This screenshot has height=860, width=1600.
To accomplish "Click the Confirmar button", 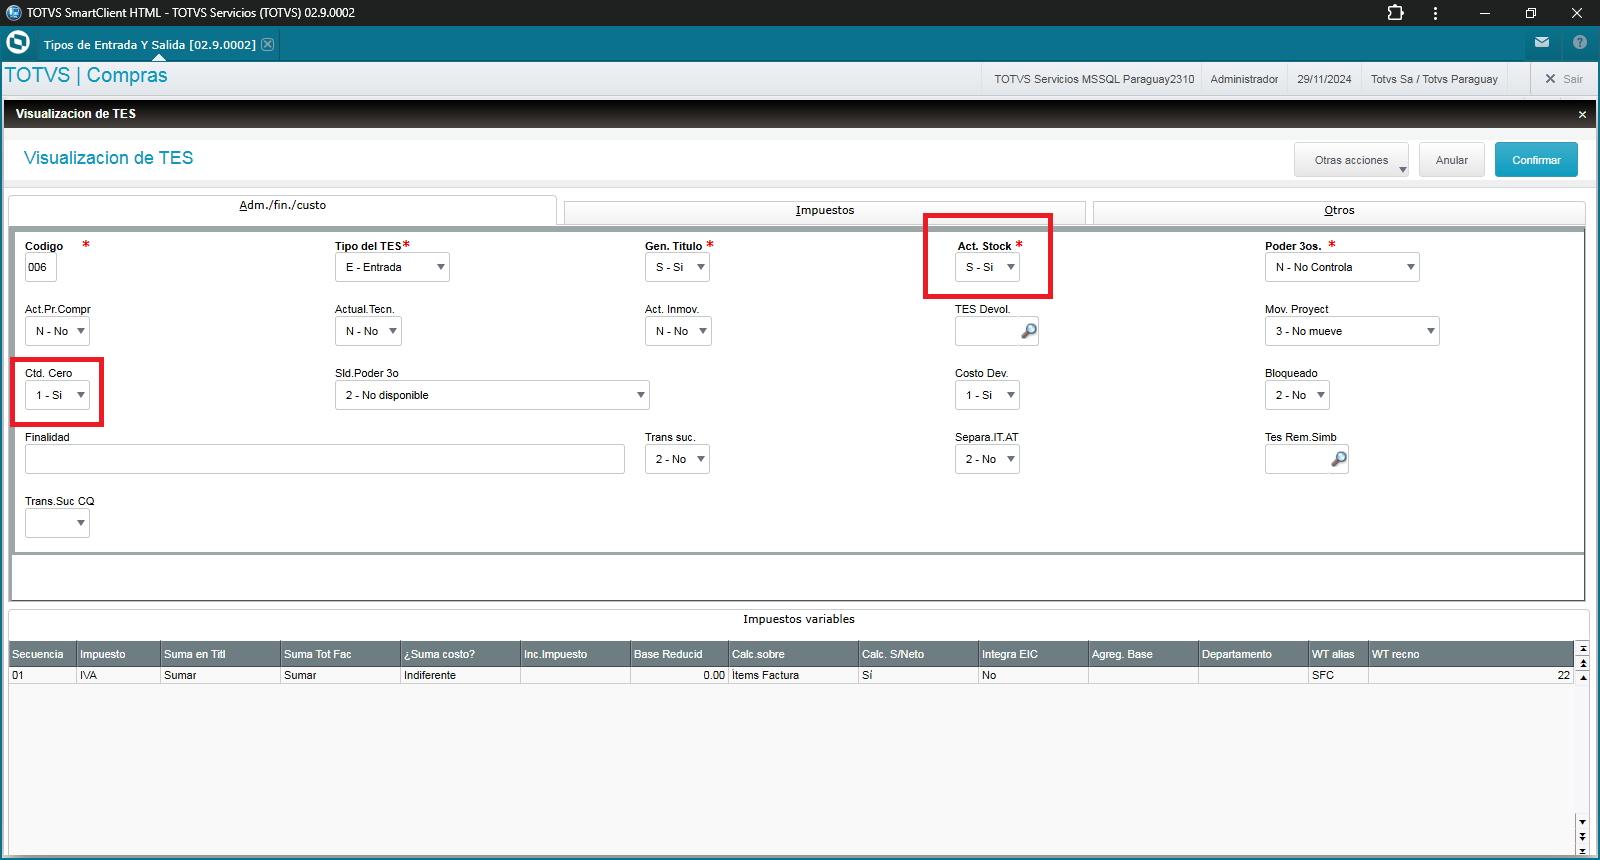I will coord(1536,160).
